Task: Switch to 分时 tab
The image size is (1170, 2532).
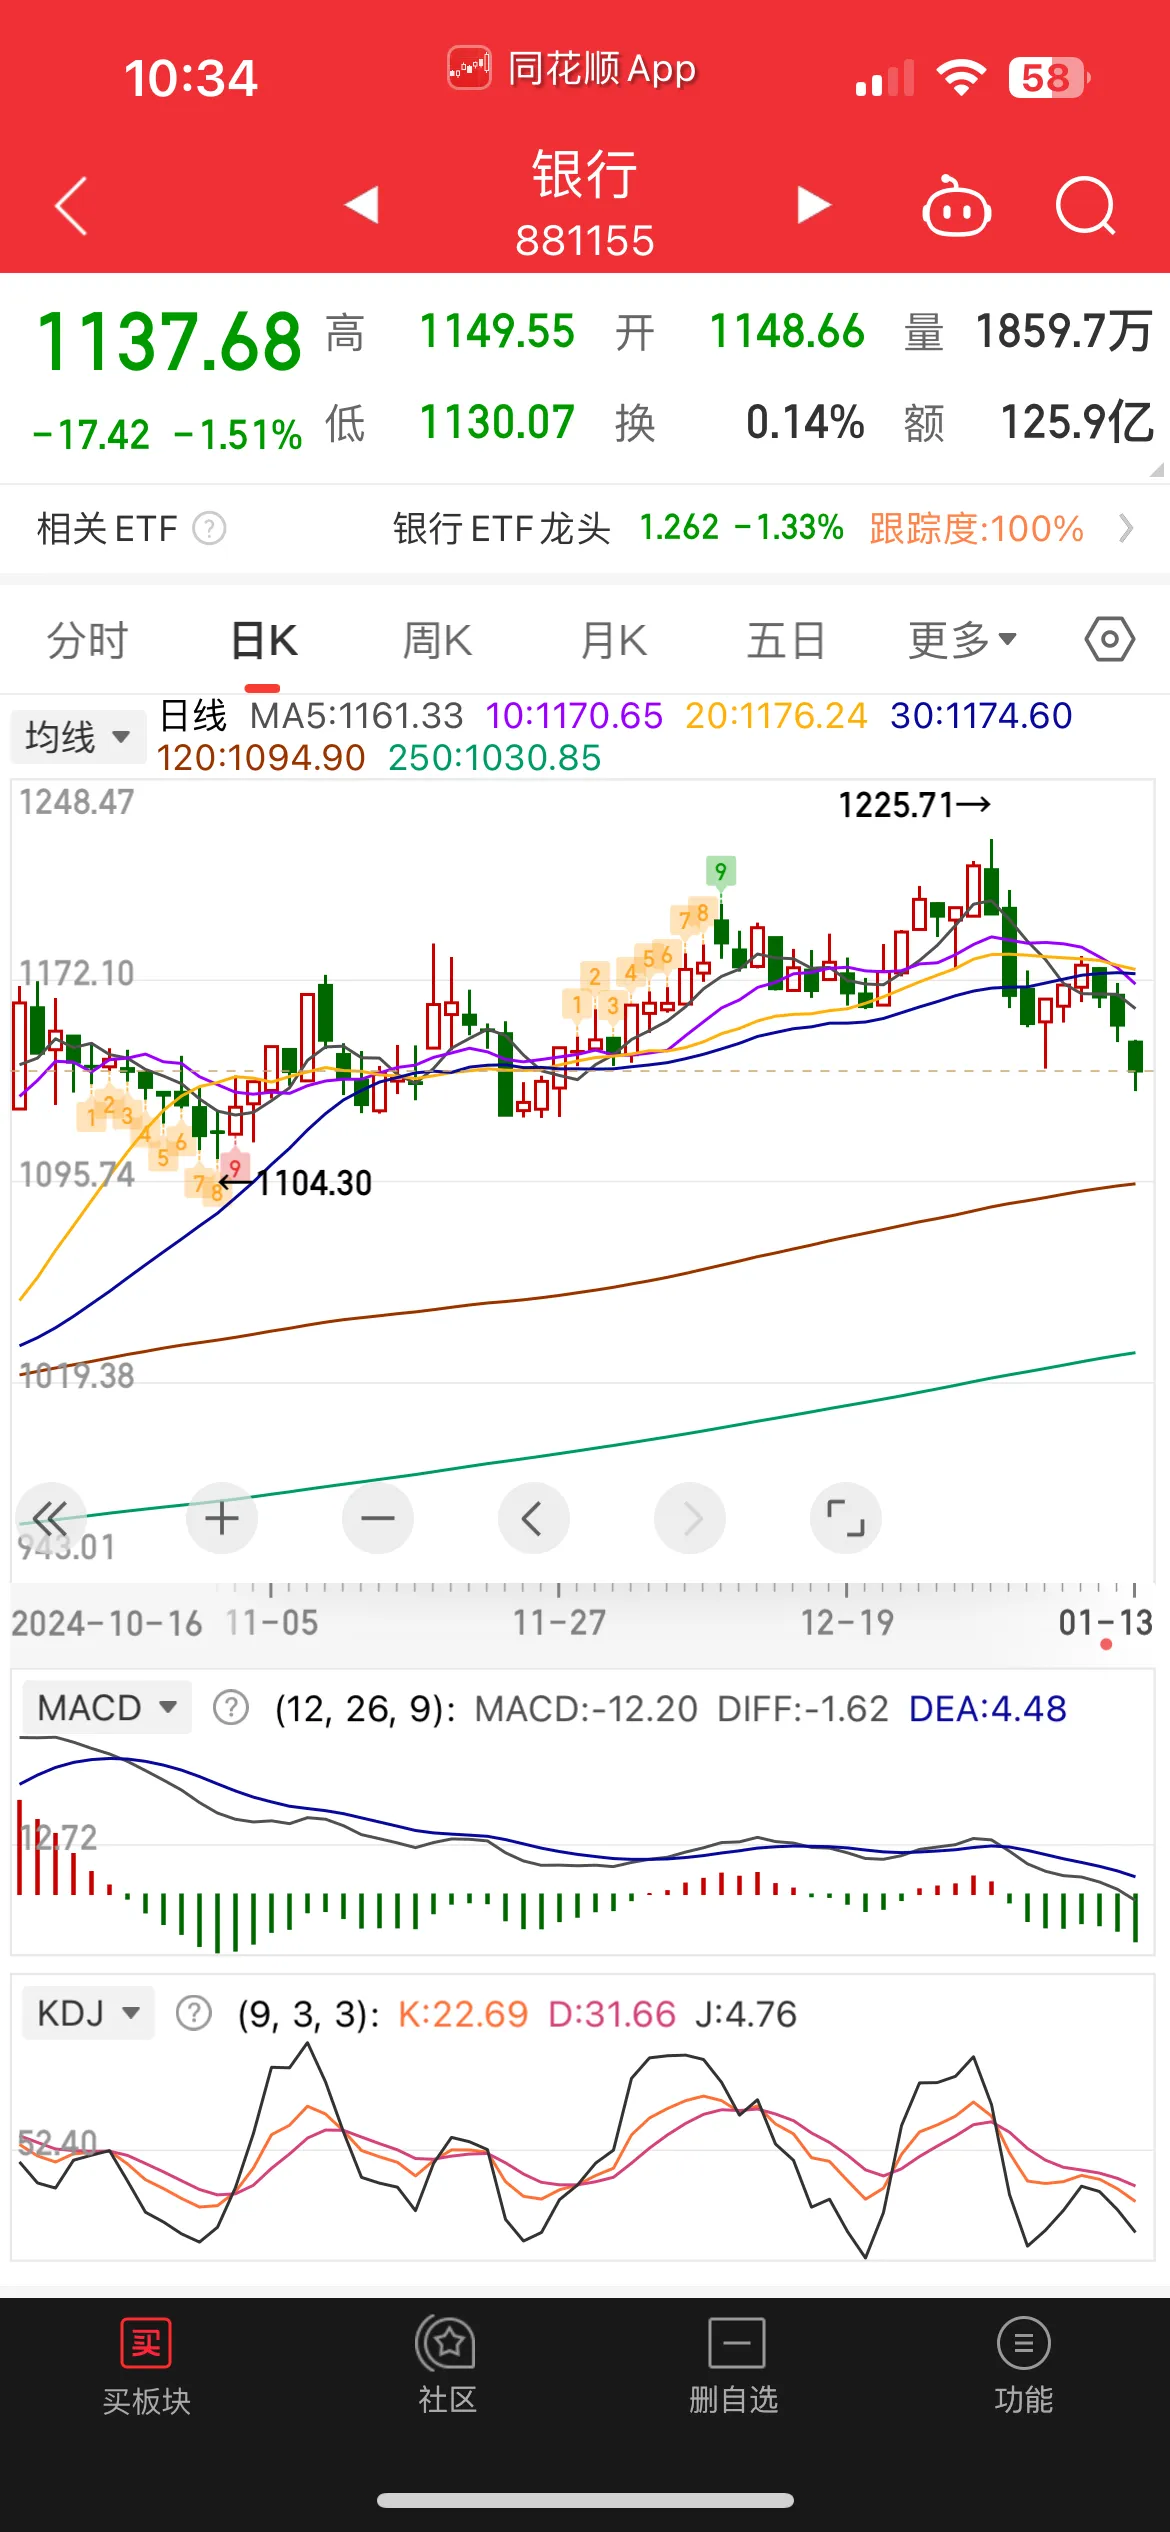Action: (x=88, y=640)
